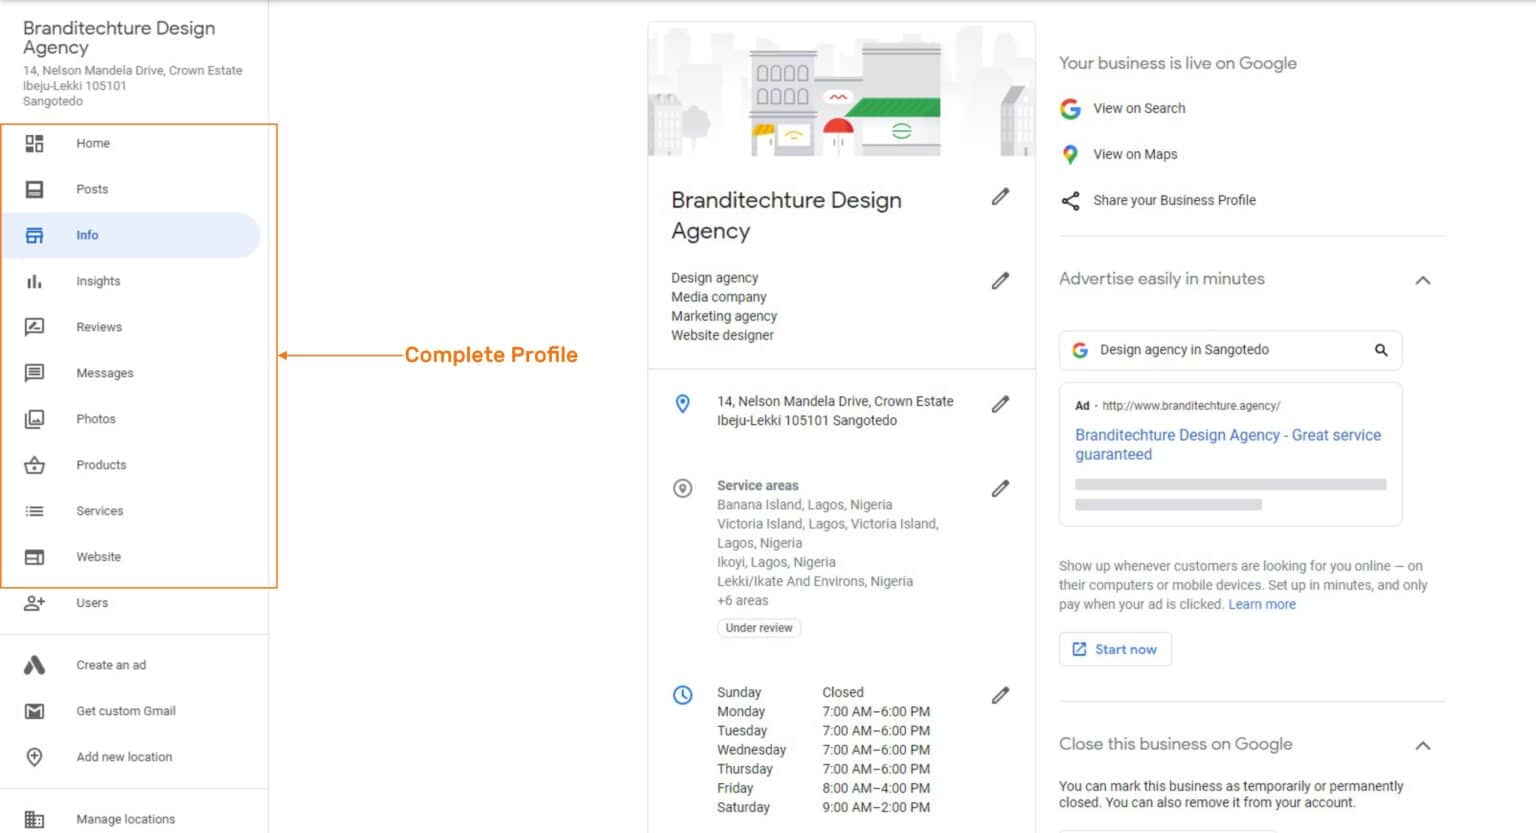Click the Website designer category text
Screen dimensions: 1536x833
(x=722, y=335)
